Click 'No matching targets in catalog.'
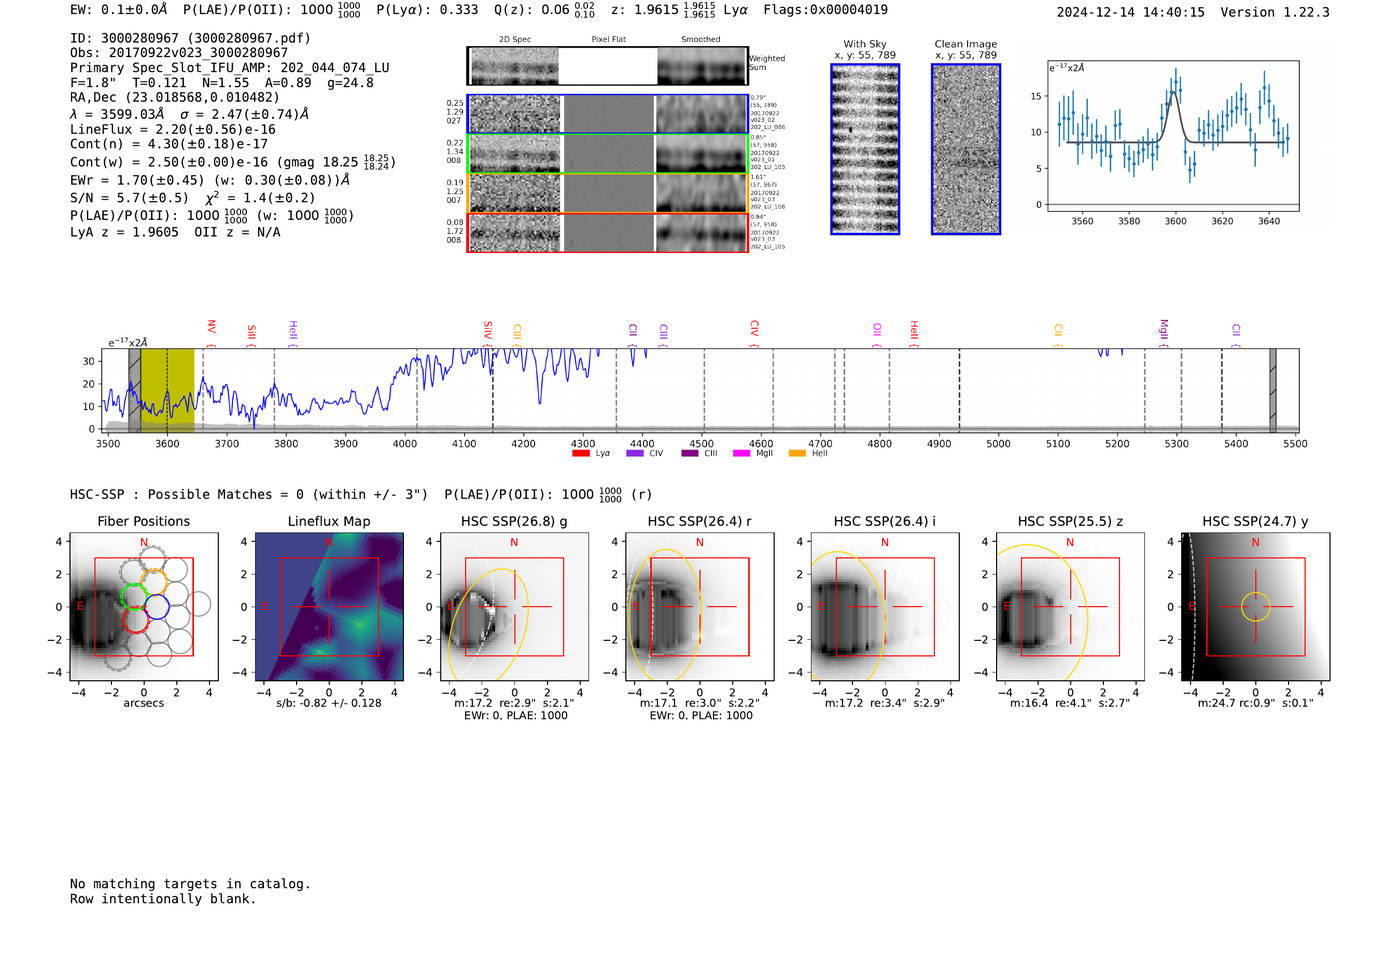This screenshot has height=953, width=1400. [x=190, y=884]
